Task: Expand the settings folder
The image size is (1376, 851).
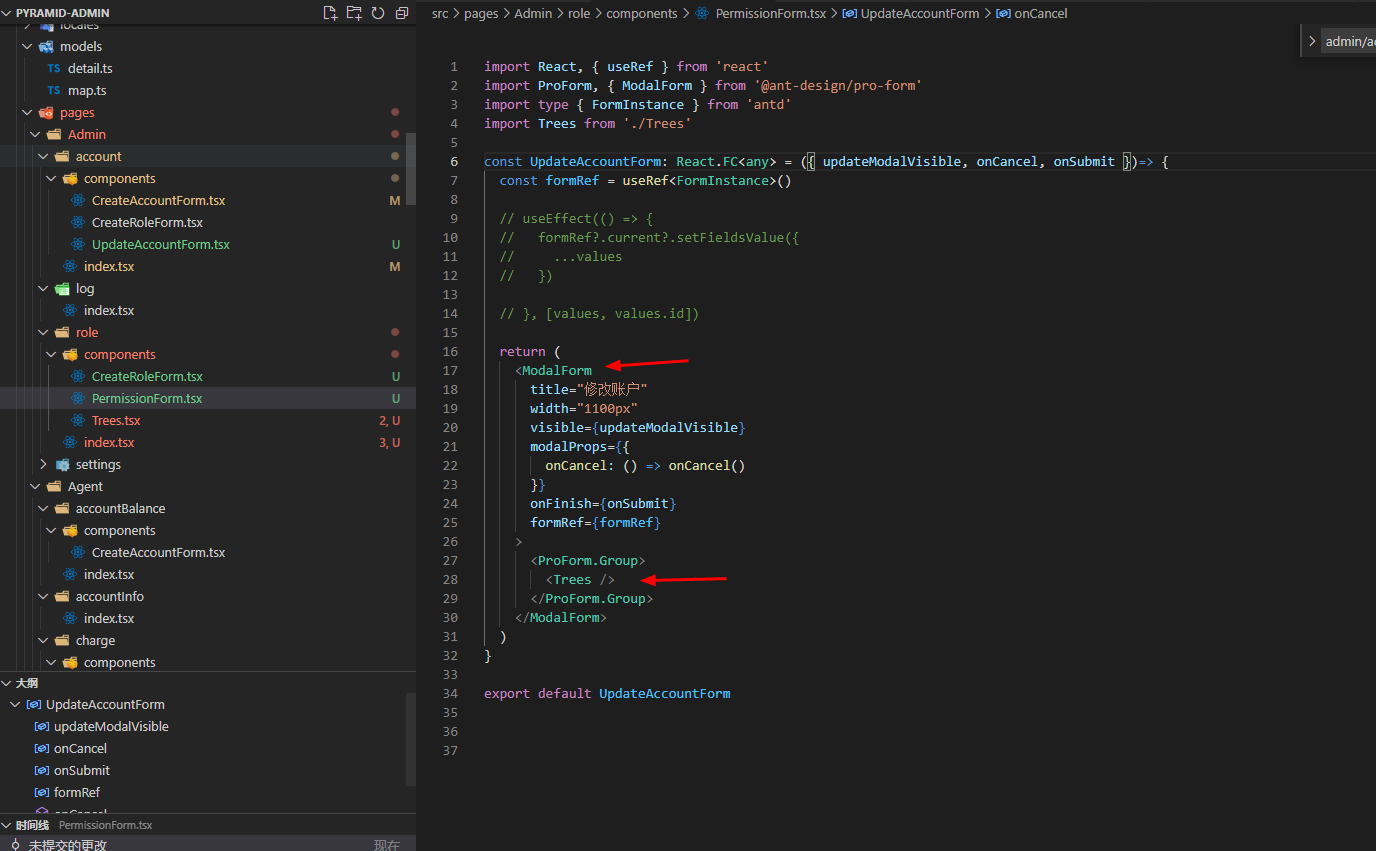Action: [42, 464]
